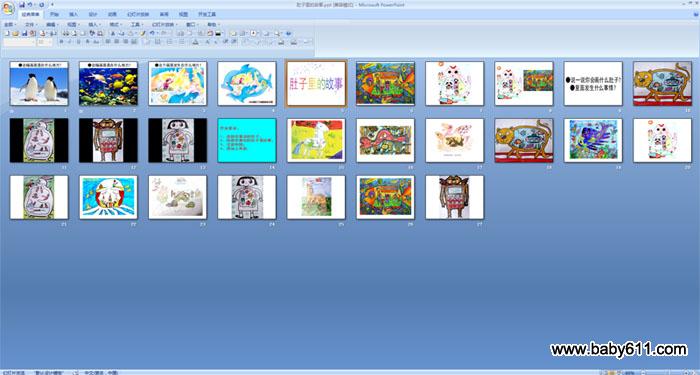The height and width of the screenshot is (375, 700).
Task: Select slide 19 with blue fish drawing
Action: click(593, 140)
